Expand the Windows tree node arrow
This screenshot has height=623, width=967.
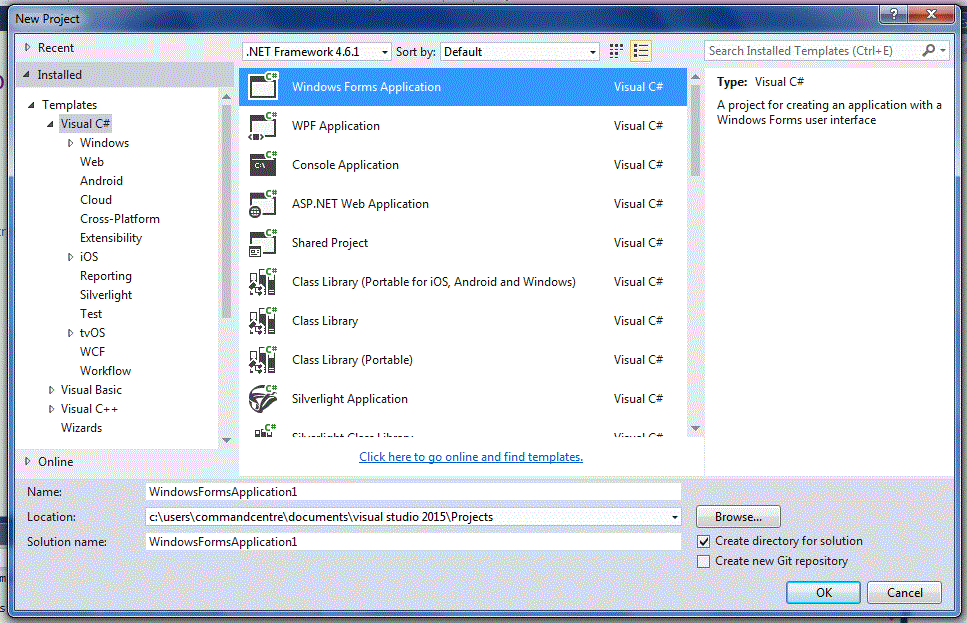[70, 143]
